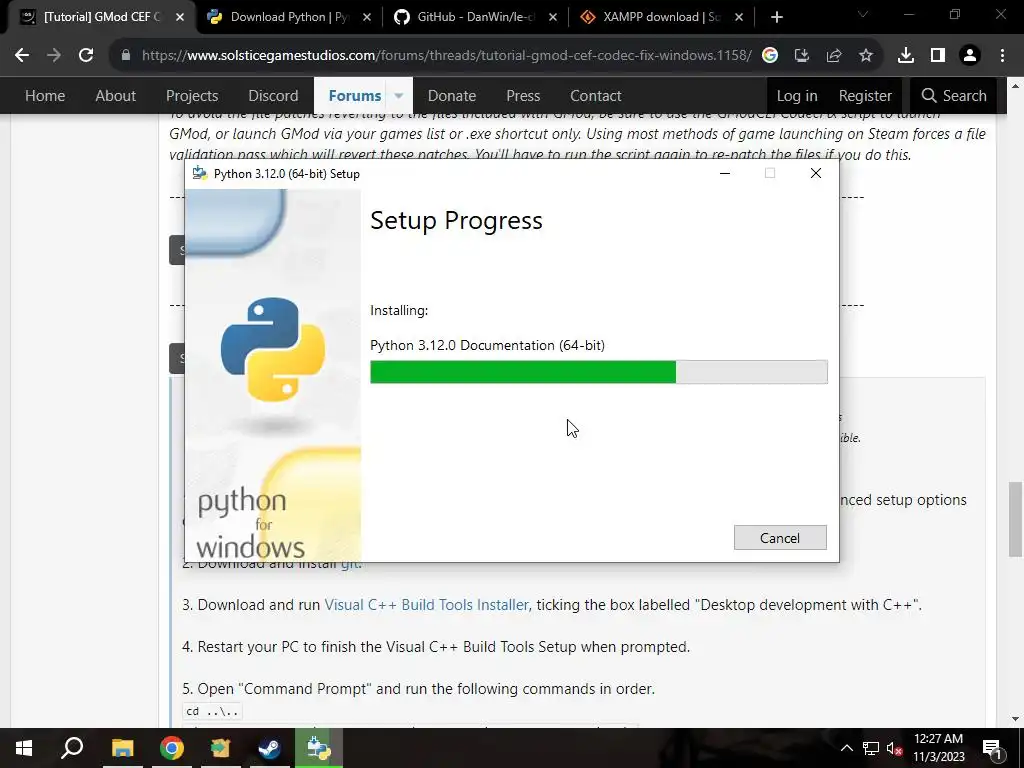1024x768 pixels.
Task: Open the tab search chevron
Action: pos(863,14)
